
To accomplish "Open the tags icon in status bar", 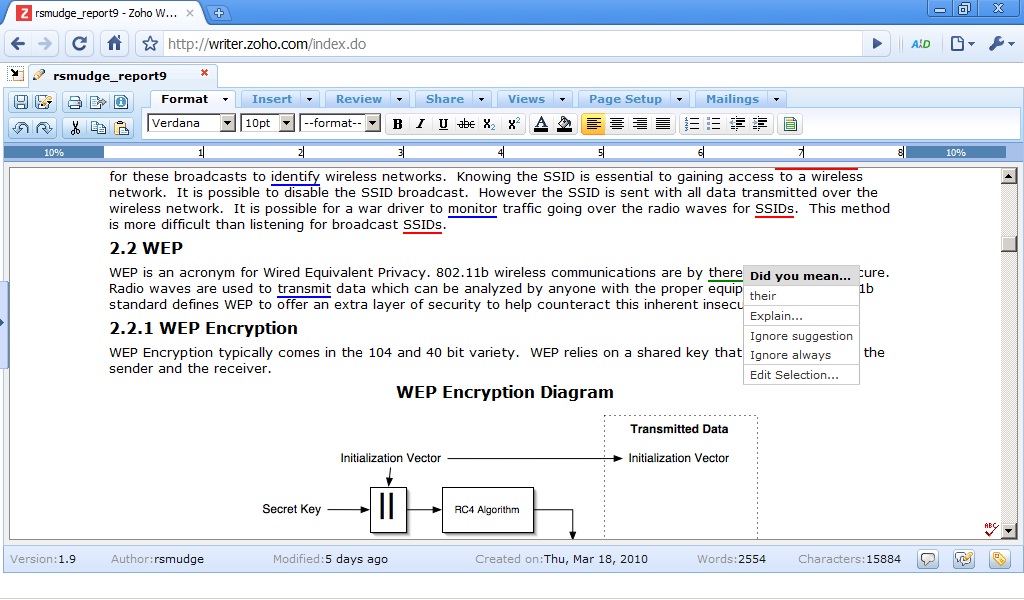I will pyautogui.click(x=999, y=560).
